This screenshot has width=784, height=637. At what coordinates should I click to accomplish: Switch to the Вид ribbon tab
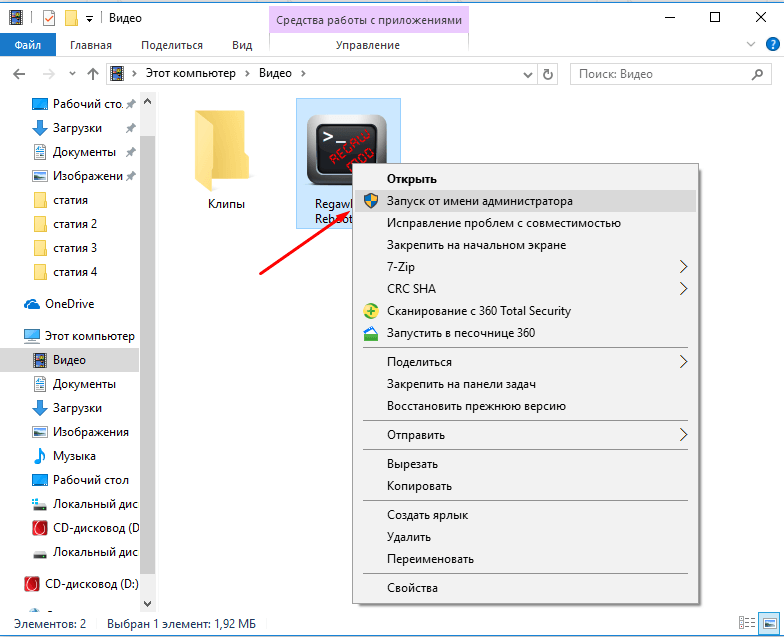click(x=242, y=45)
